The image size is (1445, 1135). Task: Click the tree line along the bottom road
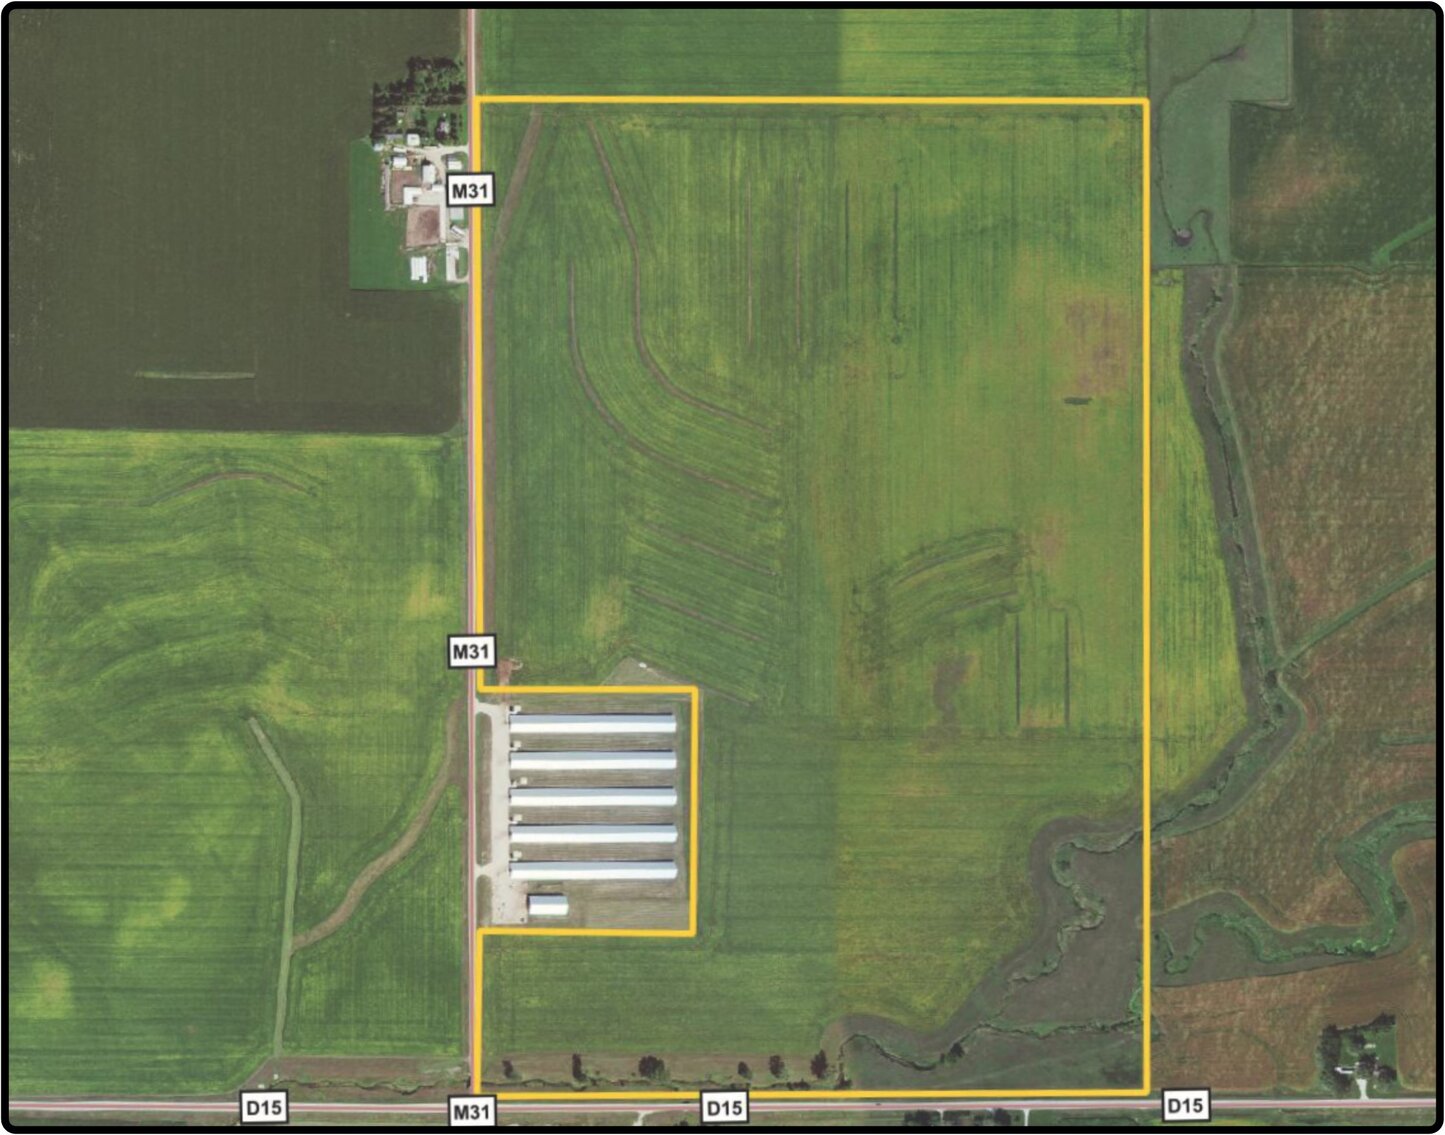click(x=650, y=1070)
